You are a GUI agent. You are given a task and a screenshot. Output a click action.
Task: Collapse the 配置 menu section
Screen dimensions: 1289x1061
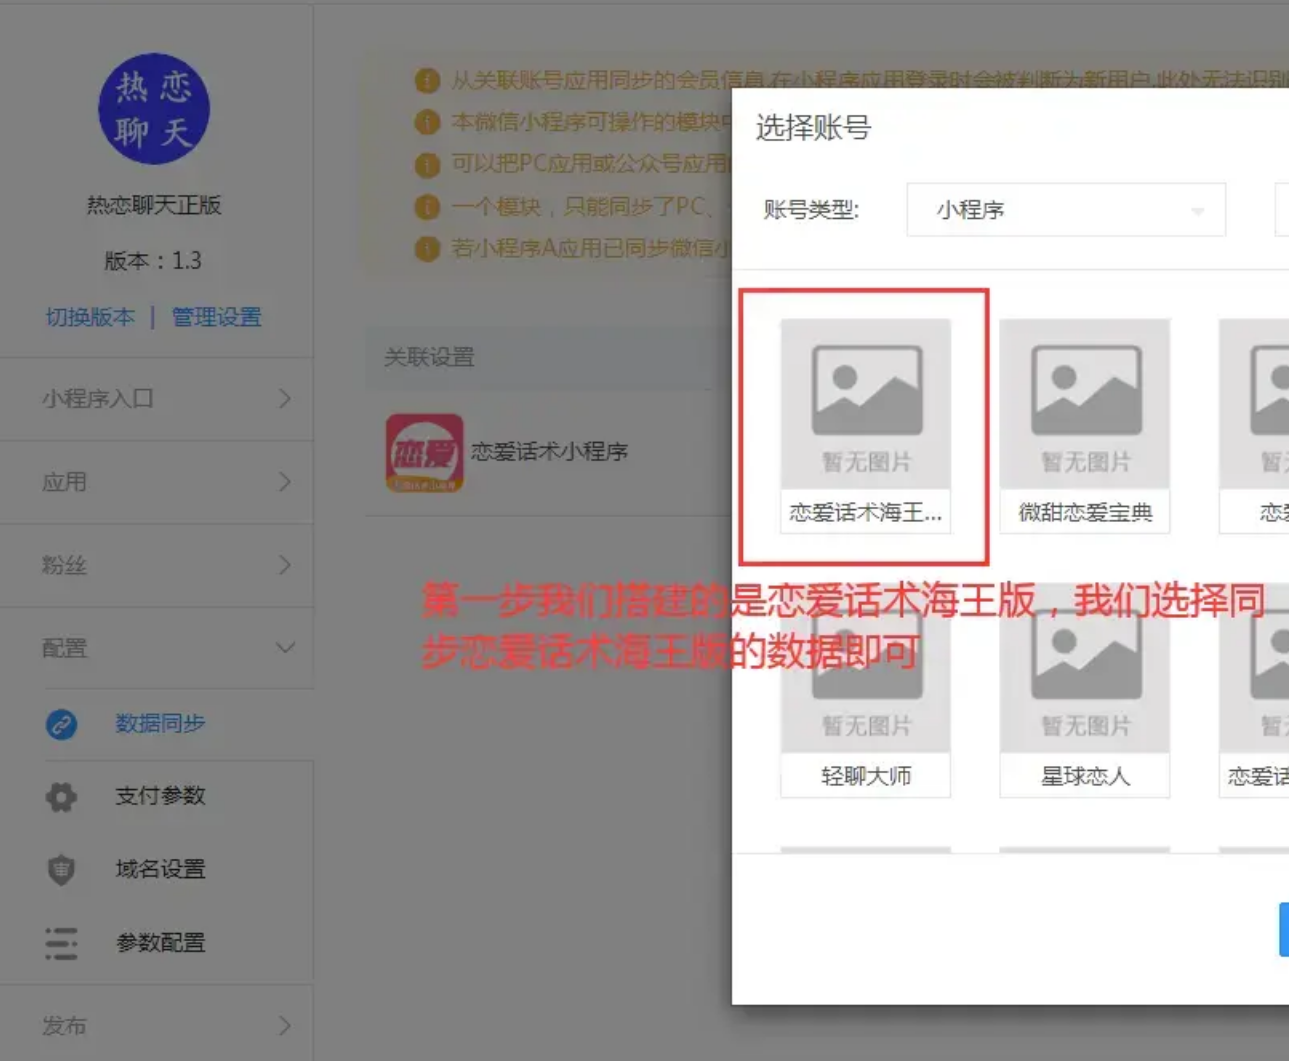tap(157, 648)
